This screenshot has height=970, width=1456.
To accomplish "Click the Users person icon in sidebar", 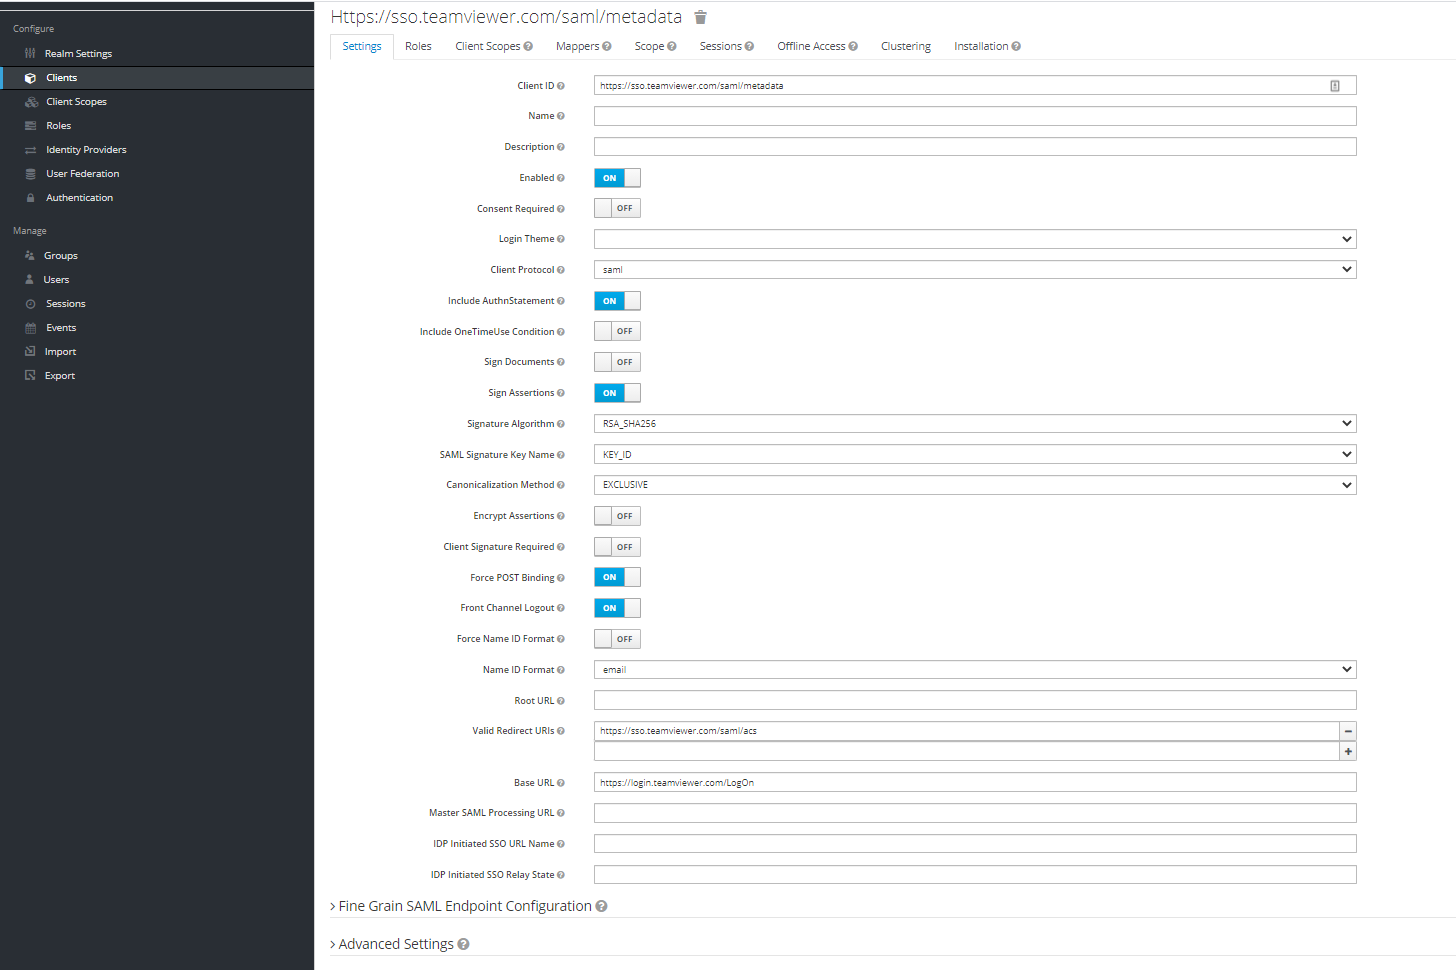I will coord(30,280).
